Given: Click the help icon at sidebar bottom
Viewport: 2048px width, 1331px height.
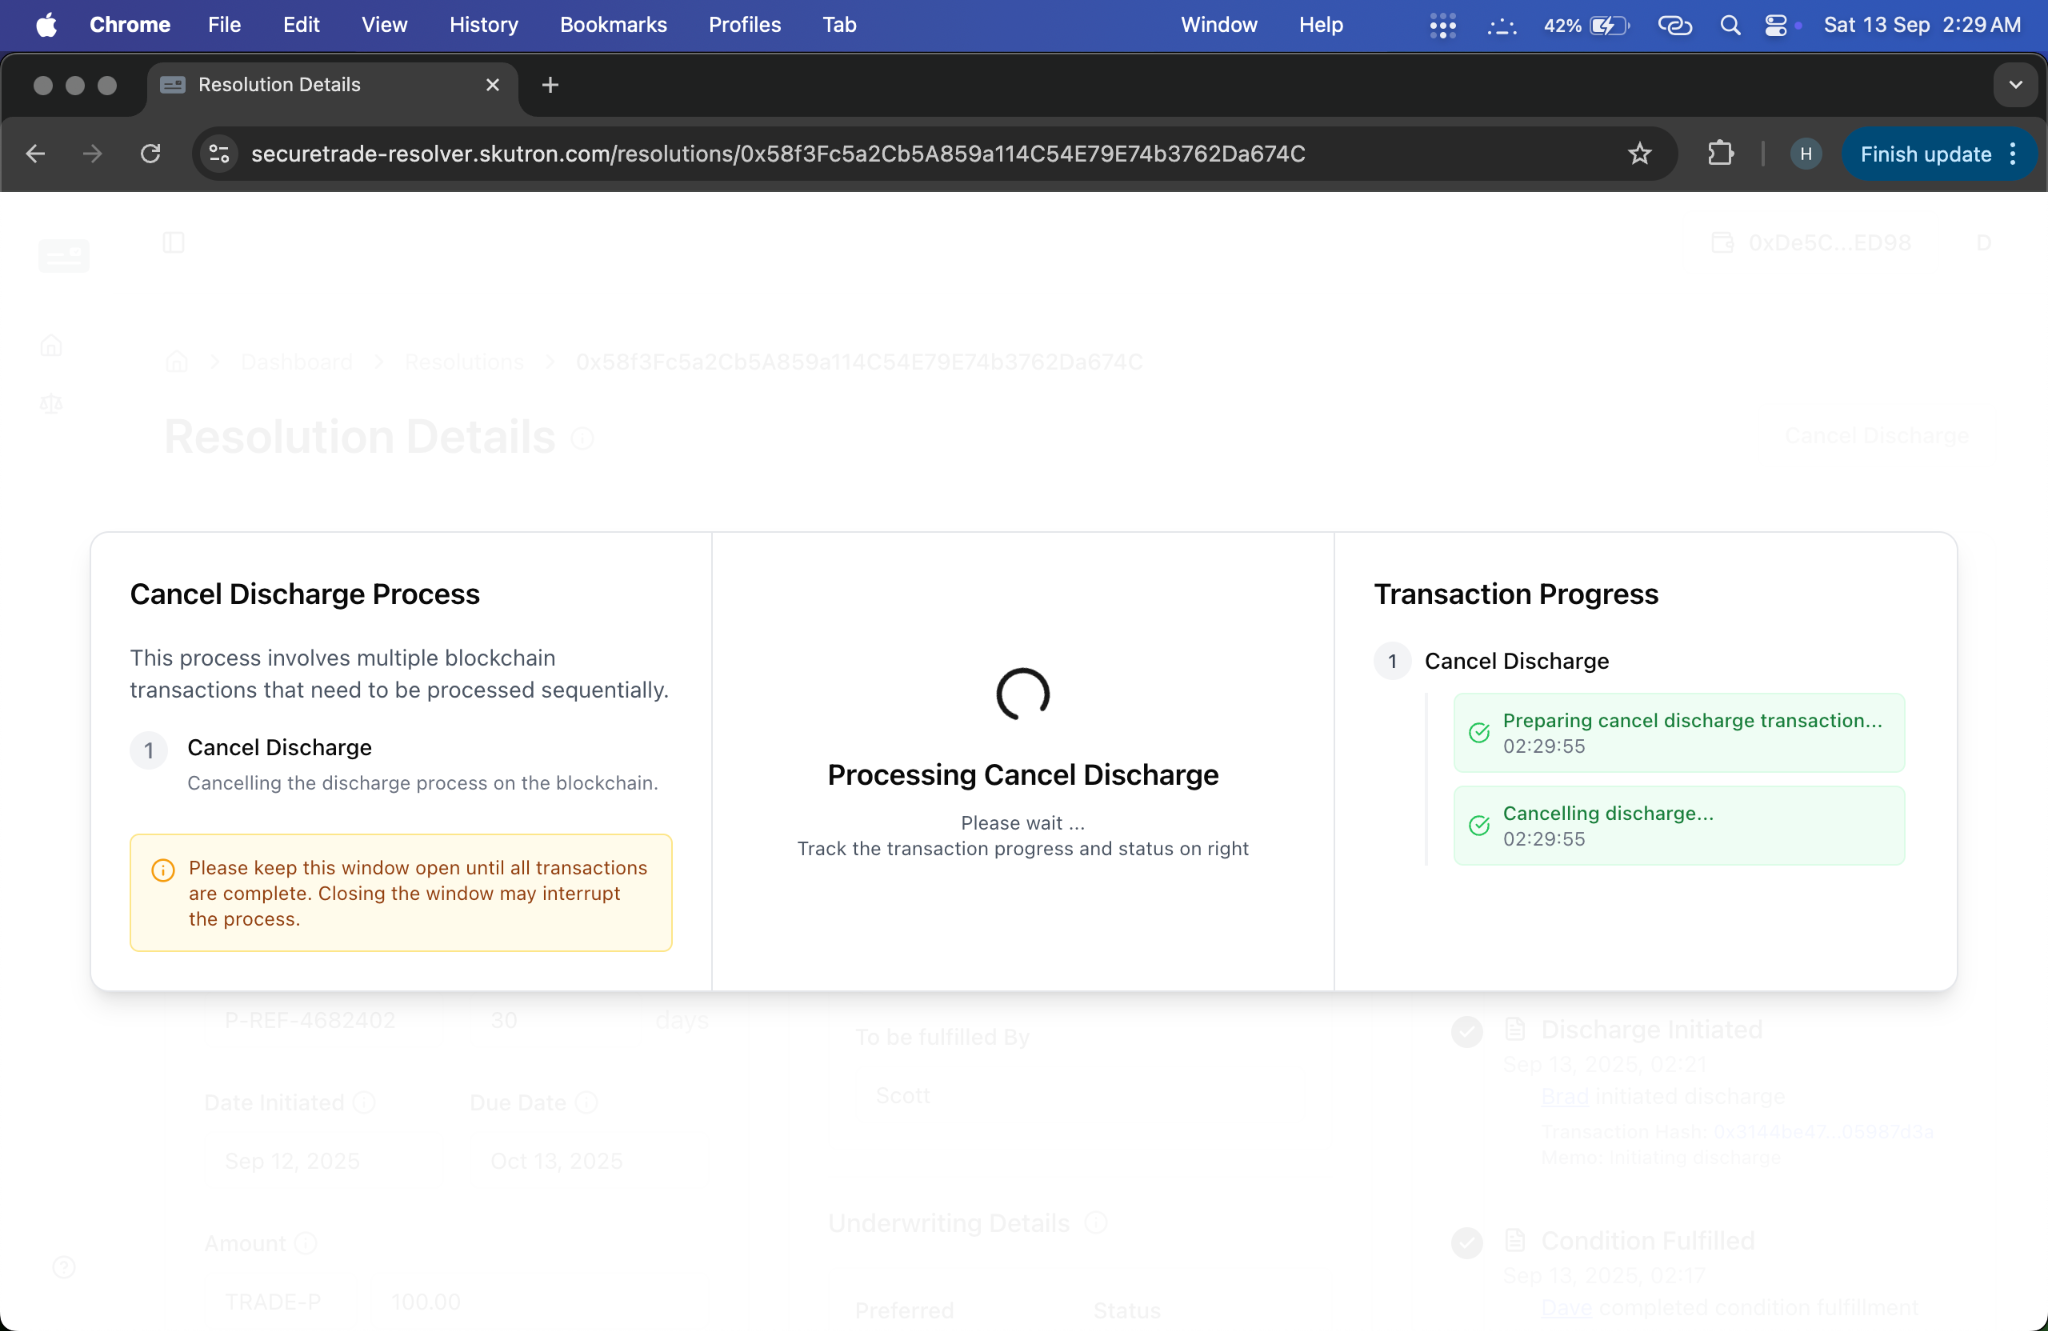Looking at the screenshot, I should (64, 1268).
